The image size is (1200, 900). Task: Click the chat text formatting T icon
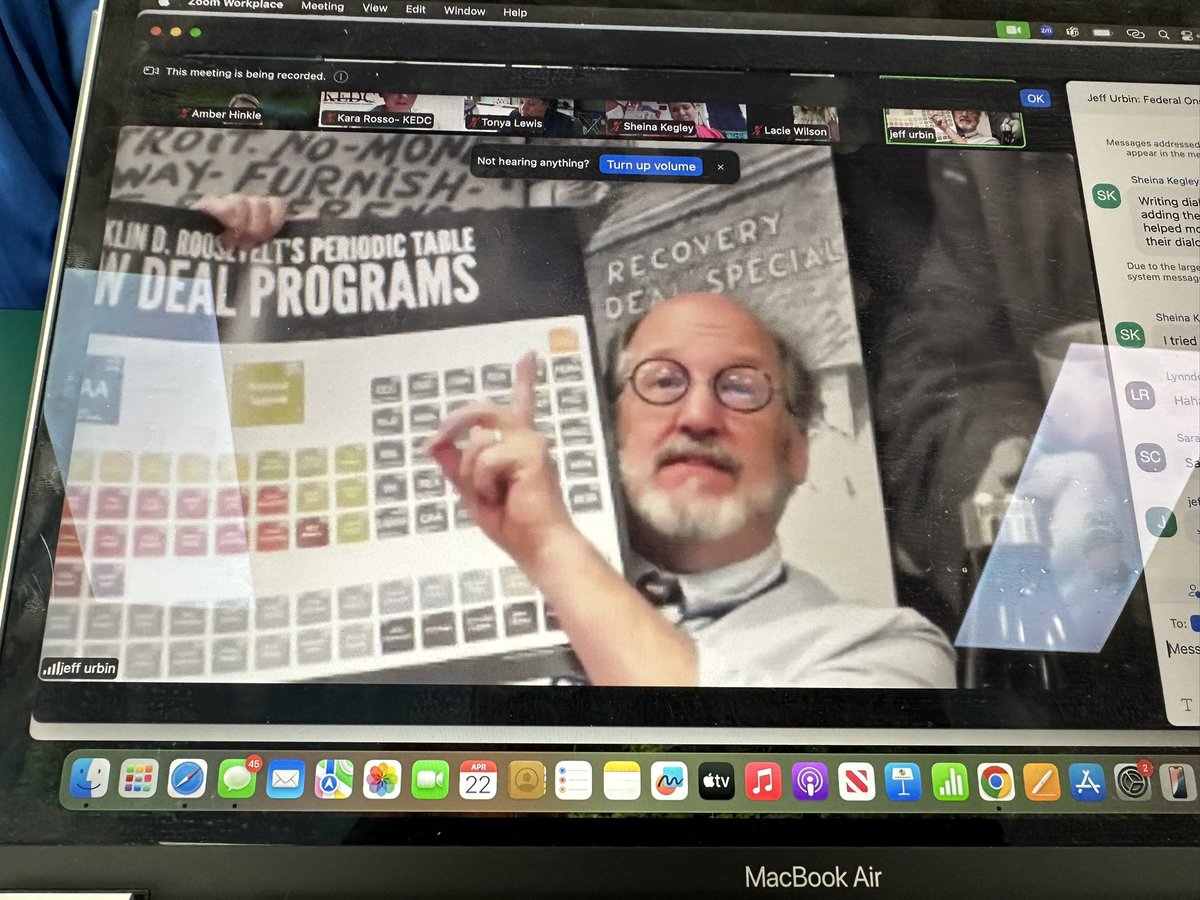click(x=1186, y=705)
